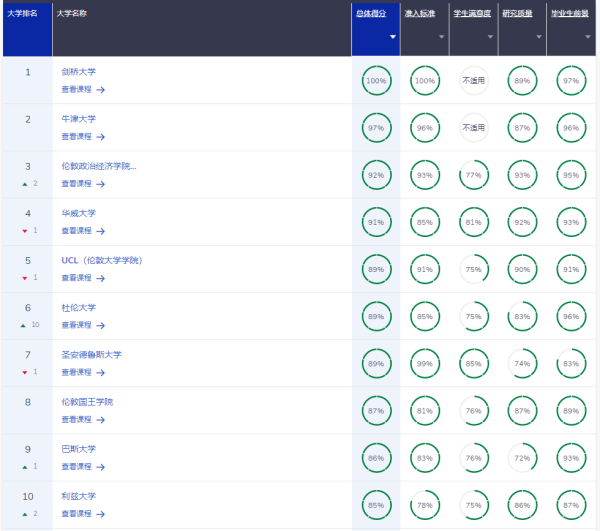Open 剑桥大学 university link

click(x=78, y=72)
